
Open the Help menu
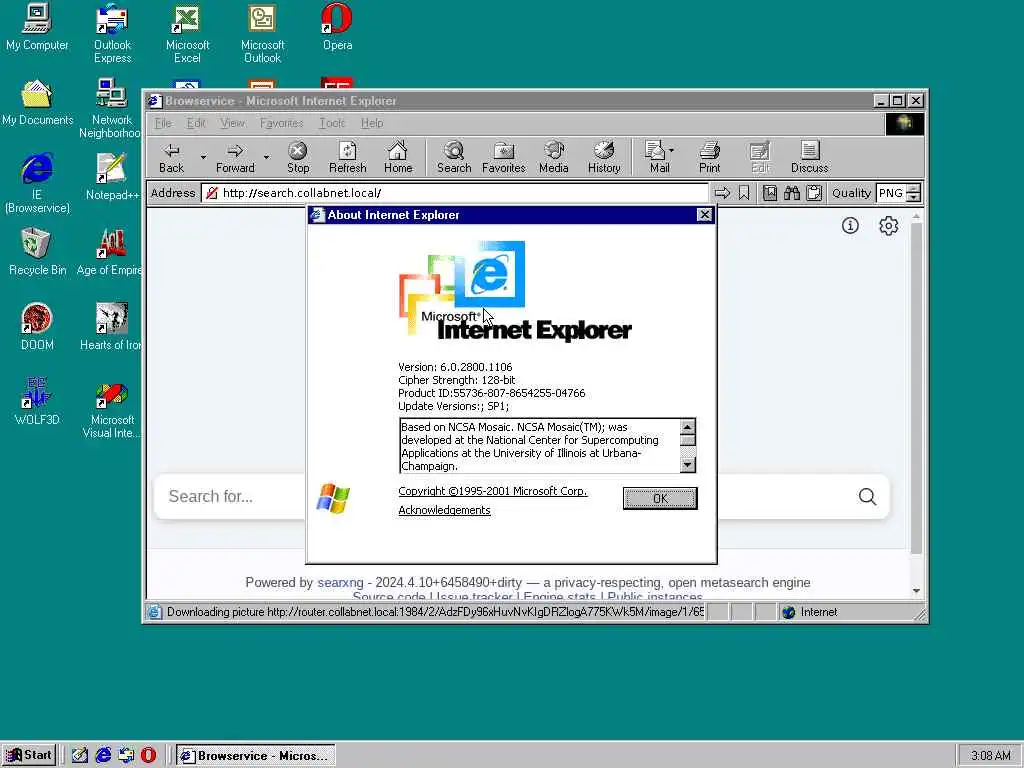click(x=372, y=123)
